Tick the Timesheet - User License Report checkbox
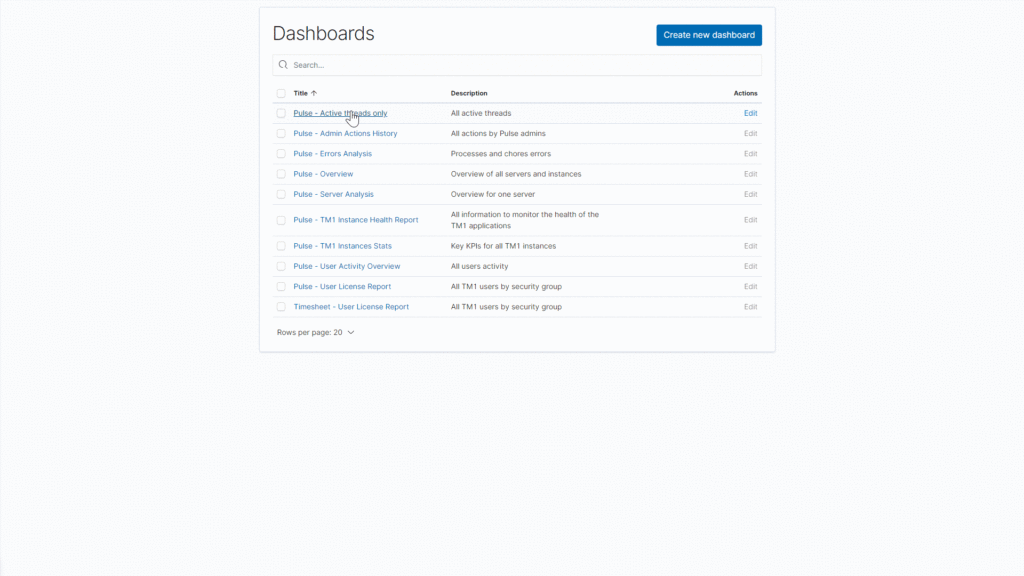Image resolution: width=1024 pixels, height=576 pixels. pyautogui.click(x=281, y=307)
